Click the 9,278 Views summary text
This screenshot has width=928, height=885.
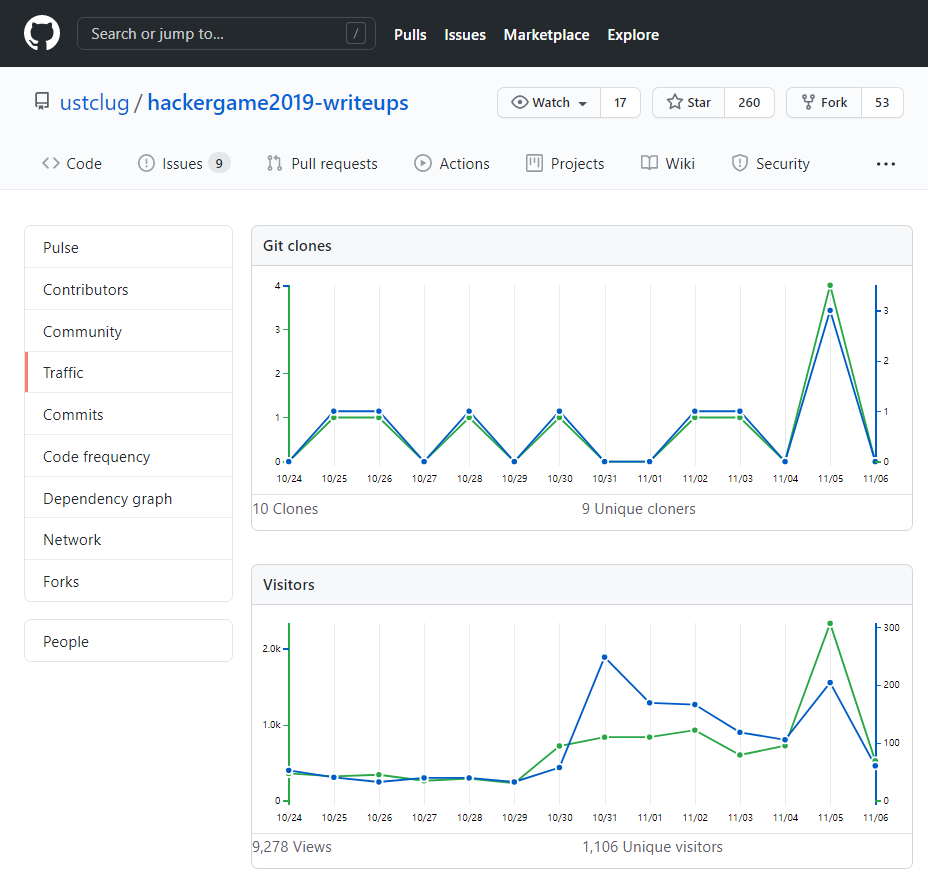click(x=292, y=847)
